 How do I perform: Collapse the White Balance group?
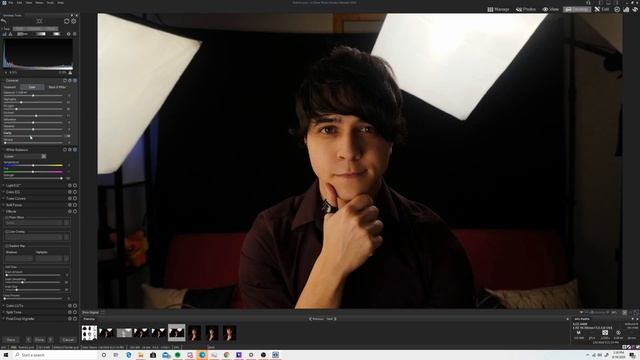tap(3, 150)
